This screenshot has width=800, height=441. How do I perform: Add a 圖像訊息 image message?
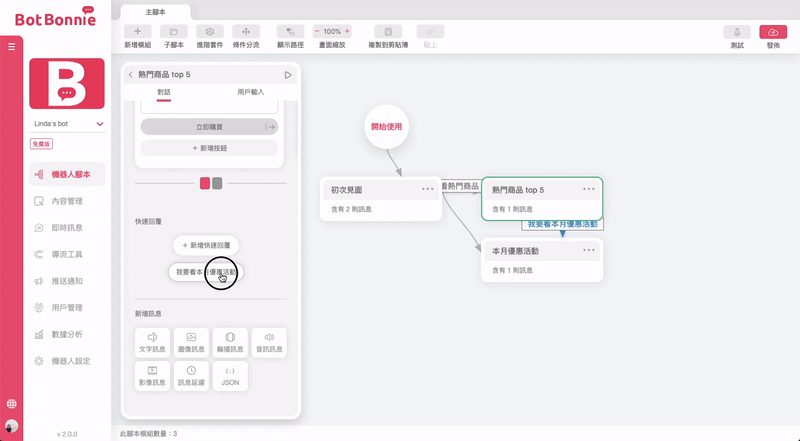point(191,342)
